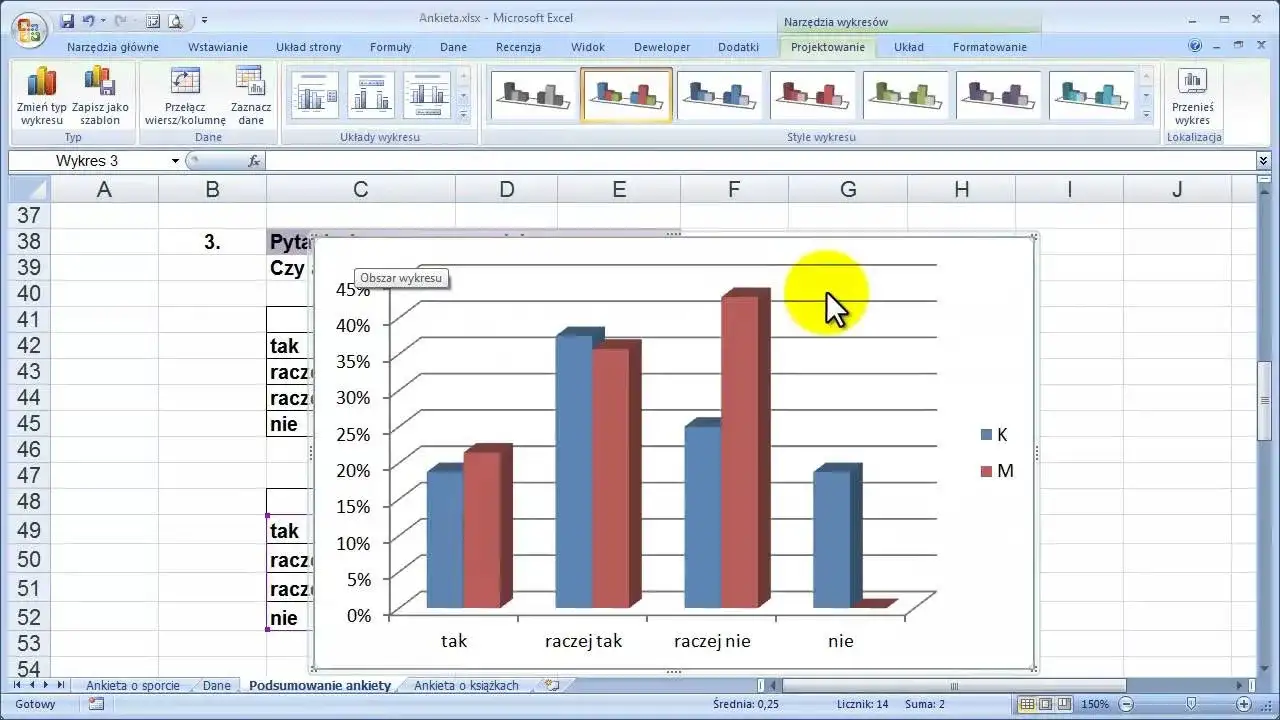Click the Save icon in quick access toolbar
1280x720 pixels.
click(x=67, y=20)
